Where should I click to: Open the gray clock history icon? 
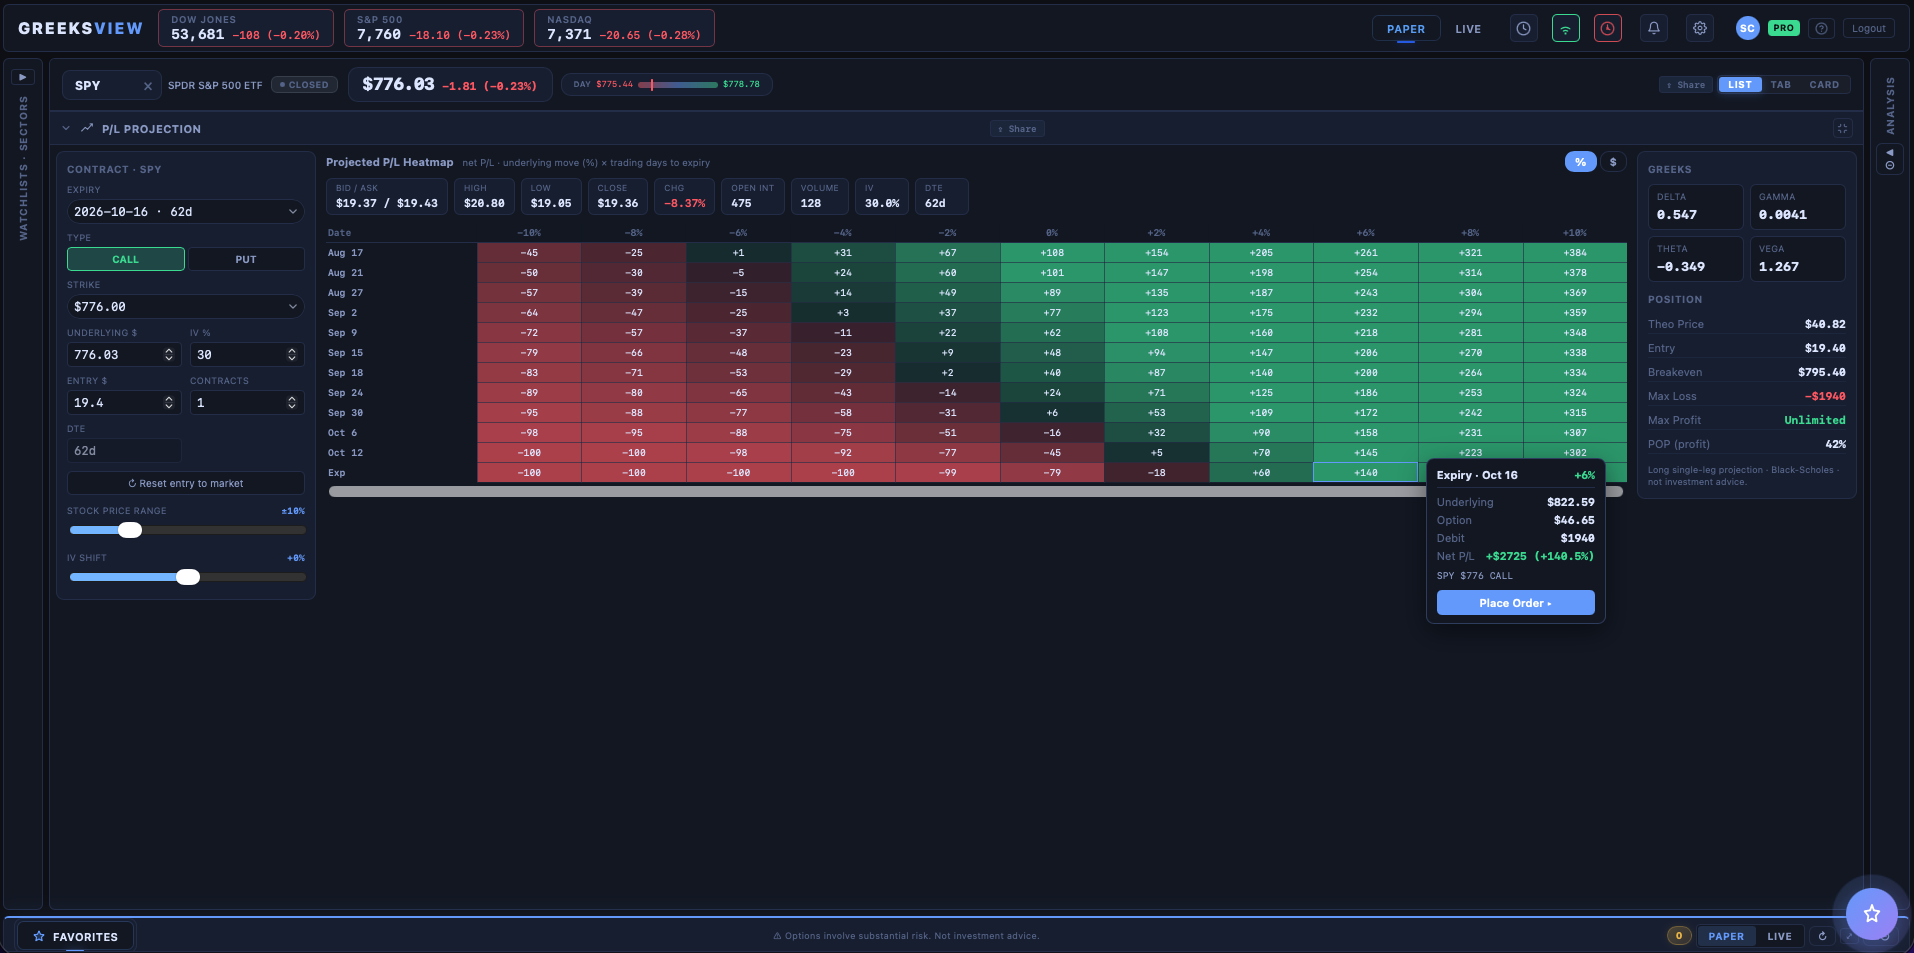point(1523,29)
